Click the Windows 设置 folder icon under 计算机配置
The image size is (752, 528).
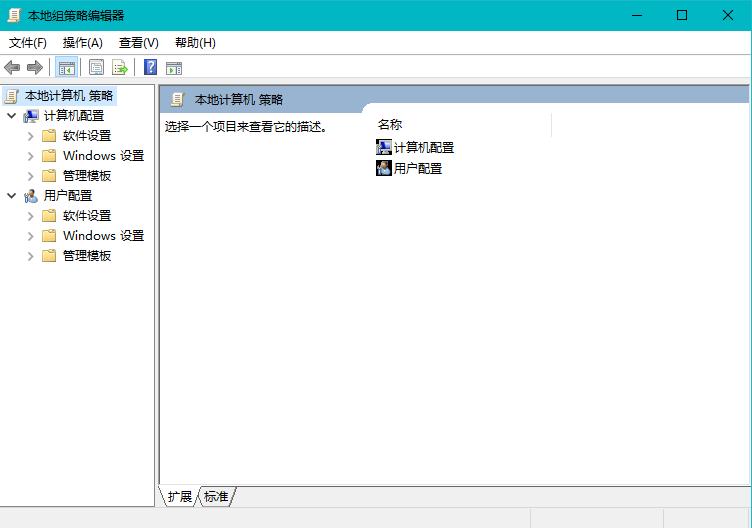click(x=49, y=156)
